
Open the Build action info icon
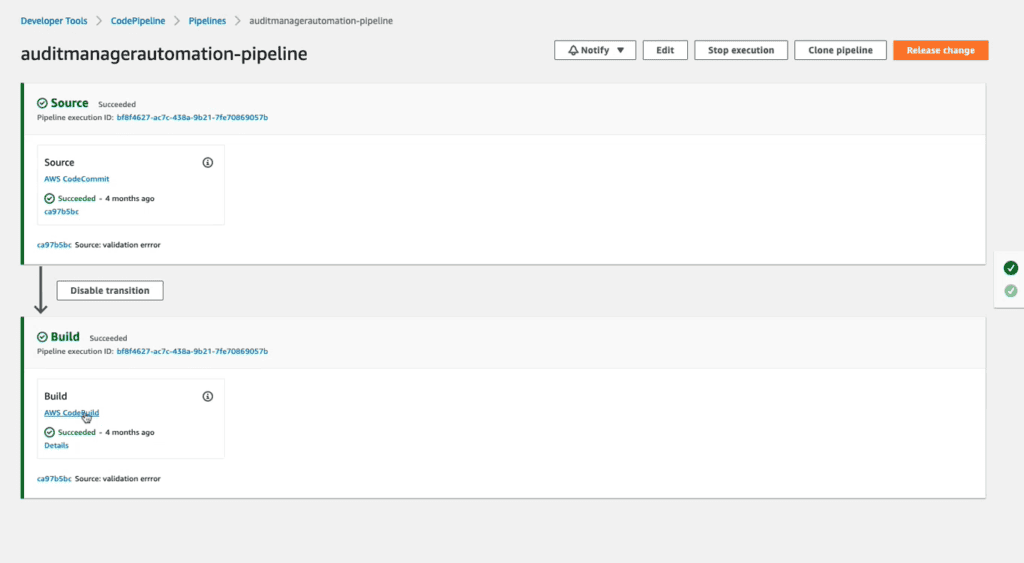click(208, 396)
